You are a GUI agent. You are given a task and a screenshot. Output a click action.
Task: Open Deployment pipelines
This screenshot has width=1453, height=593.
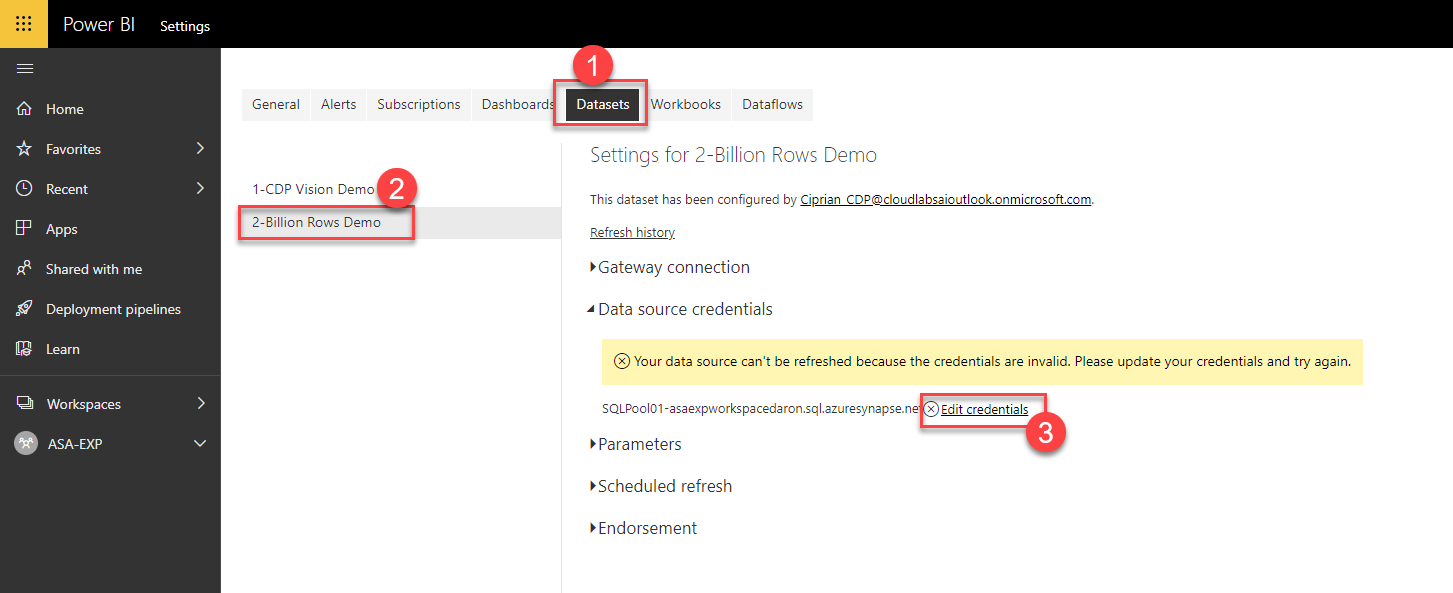112,308
